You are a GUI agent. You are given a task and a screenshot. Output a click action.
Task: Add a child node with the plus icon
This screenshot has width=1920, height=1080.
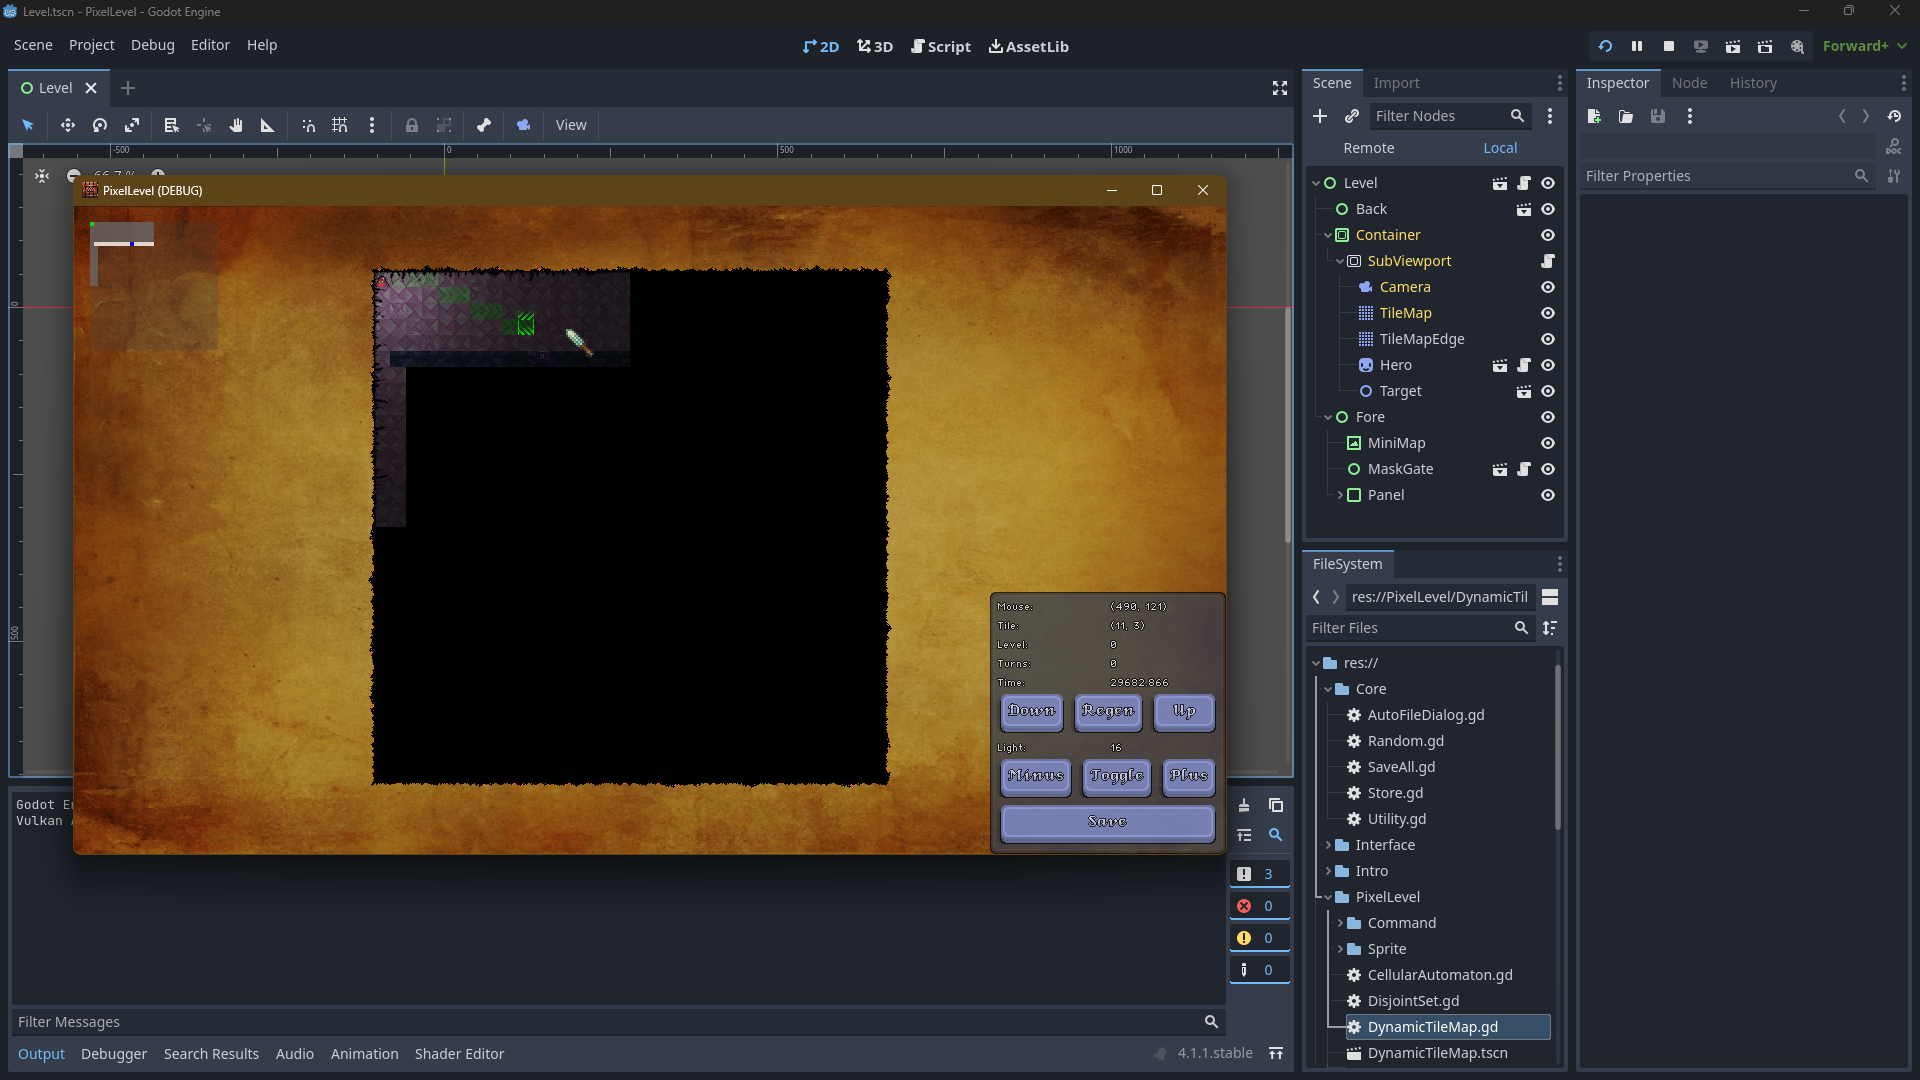pyautogui.click(x=1320, y=116)
